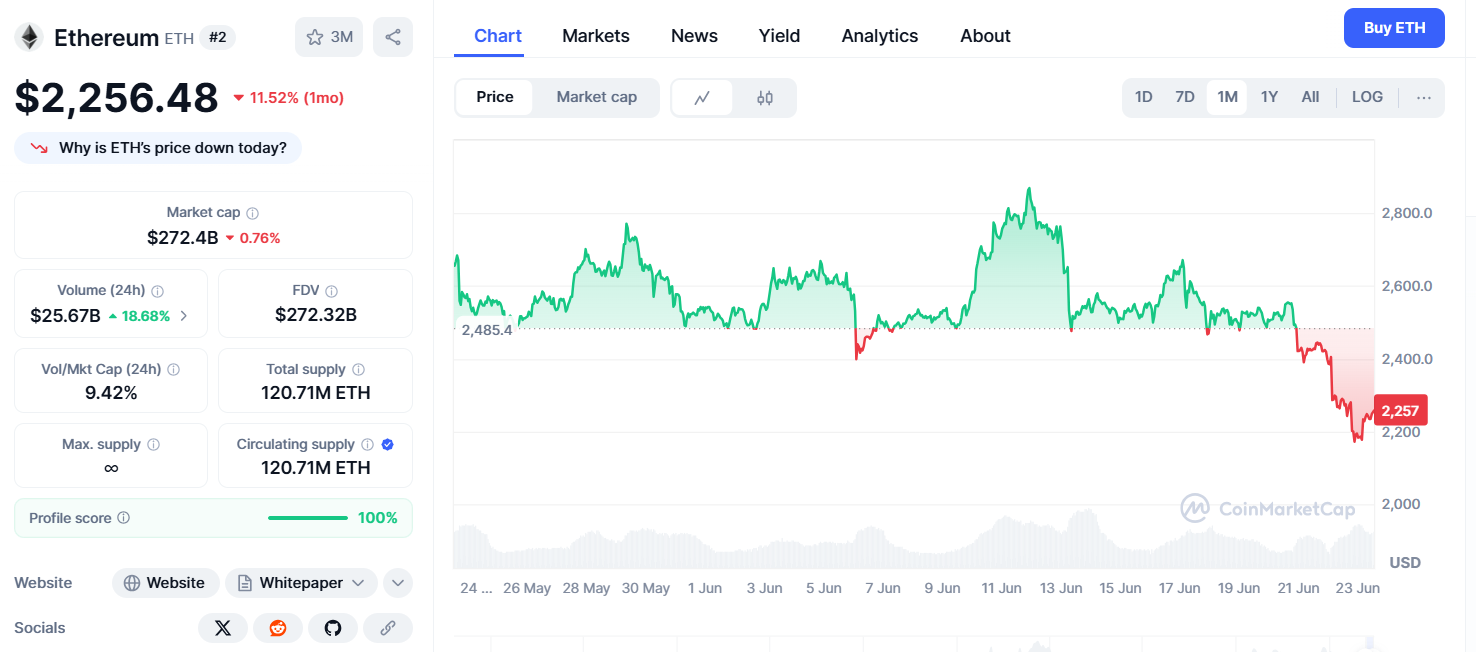
Task: Show Total supply info icon
Action: (x=358, y=370)
